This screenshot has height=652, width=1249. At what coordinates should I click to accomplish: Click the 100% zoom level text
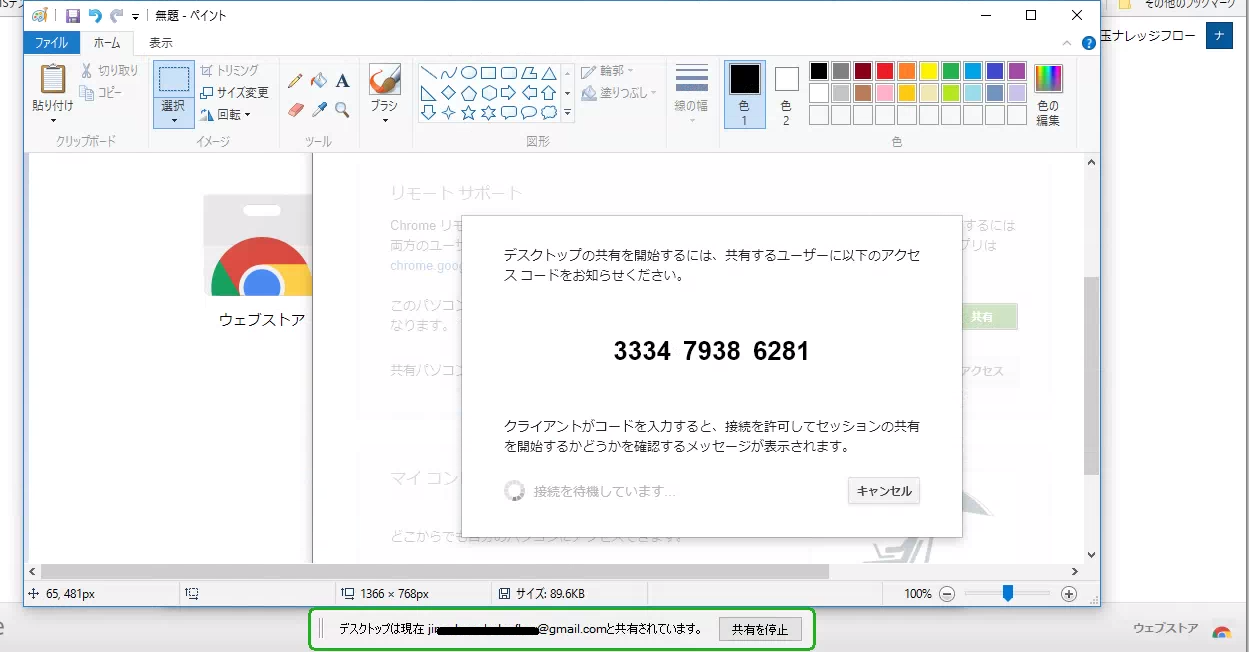(x=918, y=593)
